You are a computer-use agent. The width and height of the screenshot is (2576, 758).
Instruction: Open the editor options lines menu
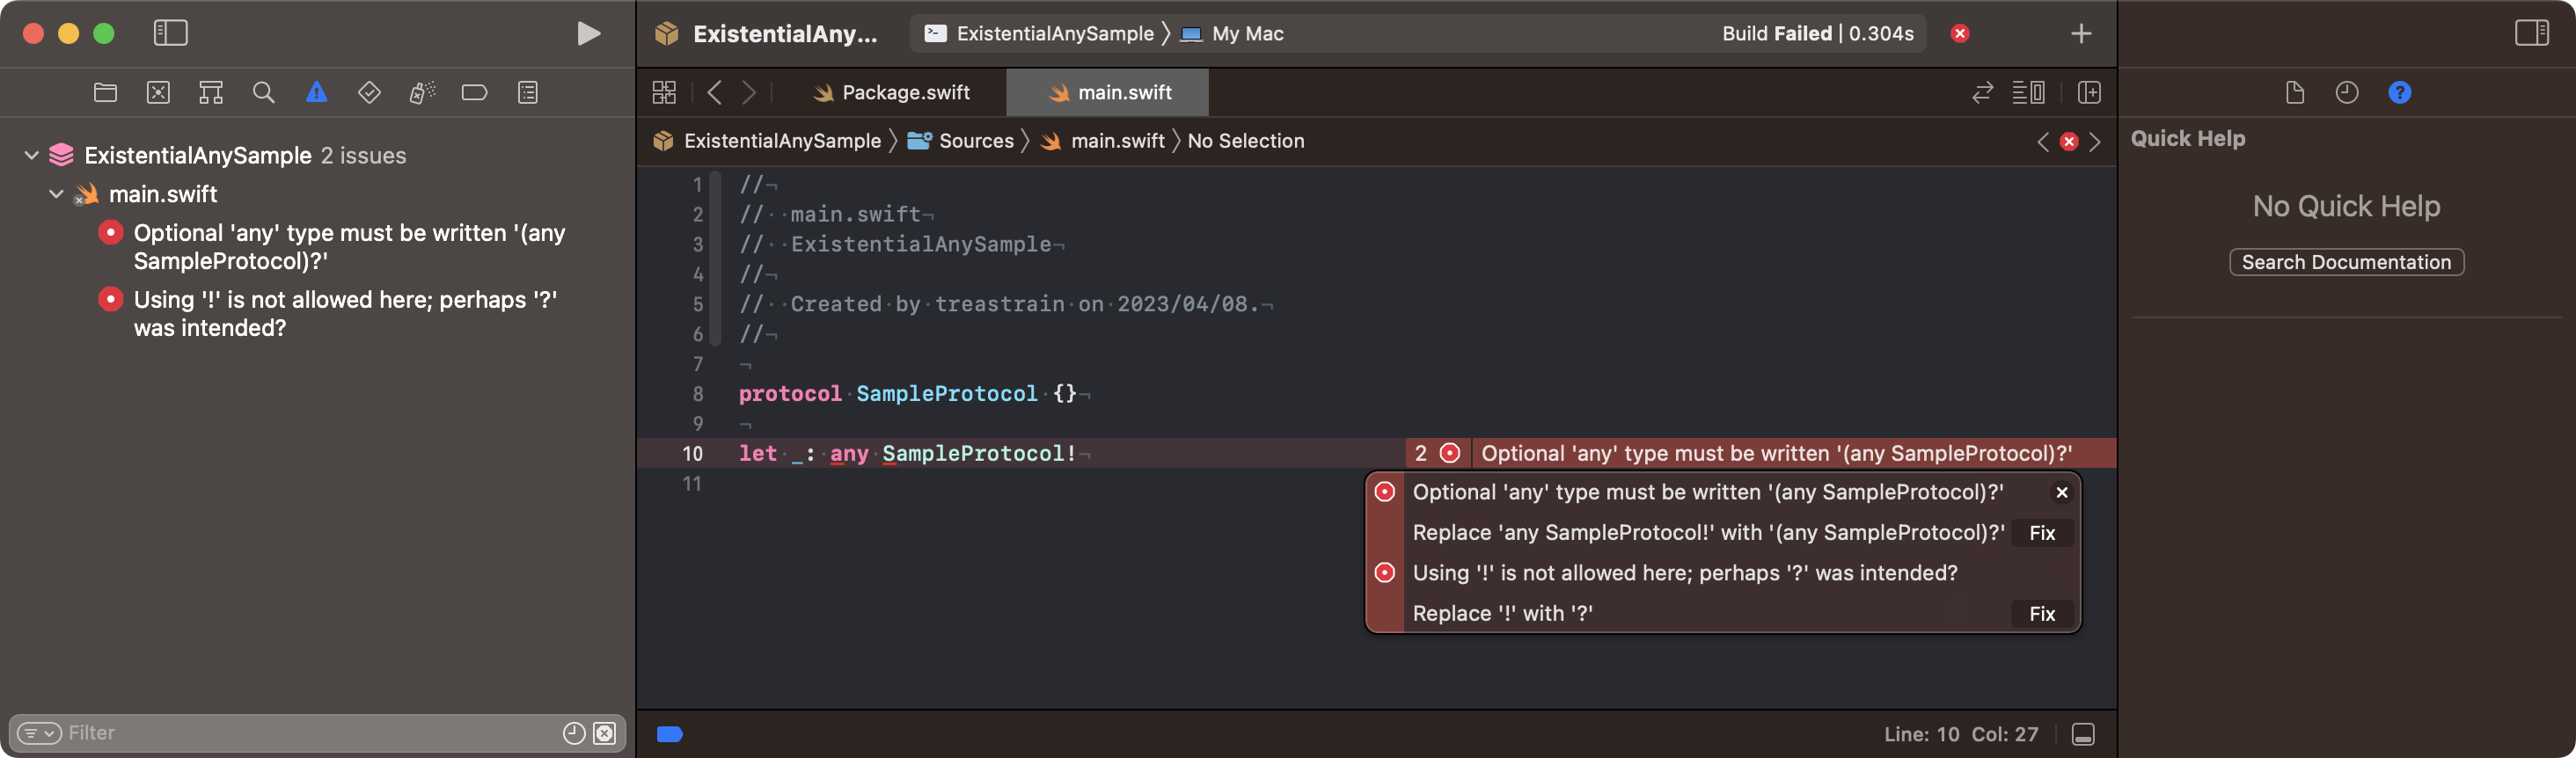tap(2028, 93)
